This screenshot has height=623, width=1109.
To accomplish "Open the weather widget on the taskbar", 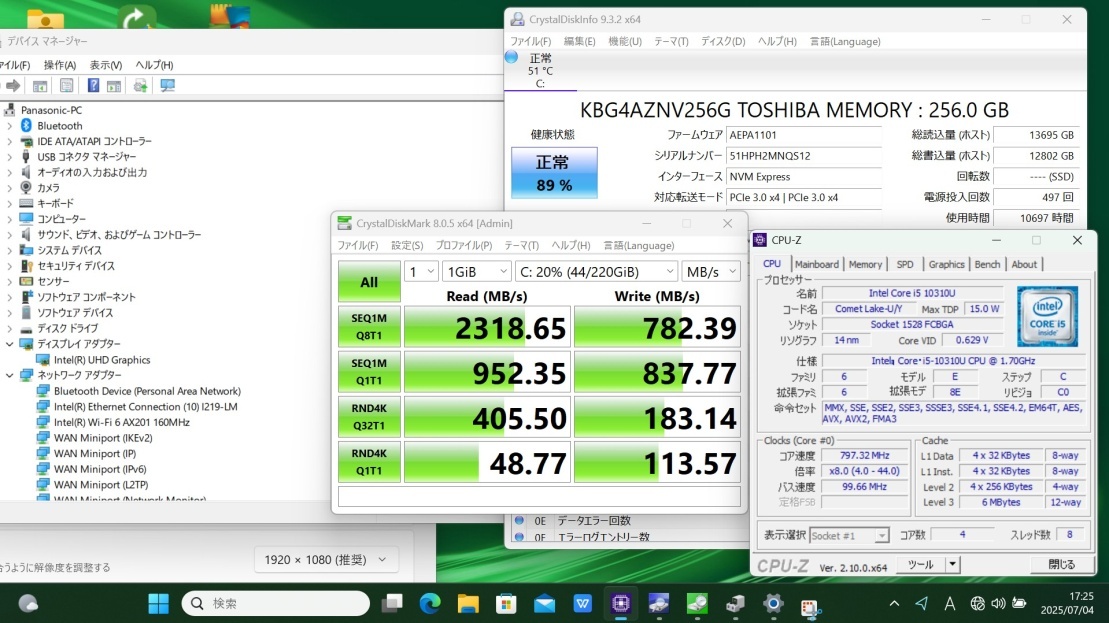I will (28, 603).
